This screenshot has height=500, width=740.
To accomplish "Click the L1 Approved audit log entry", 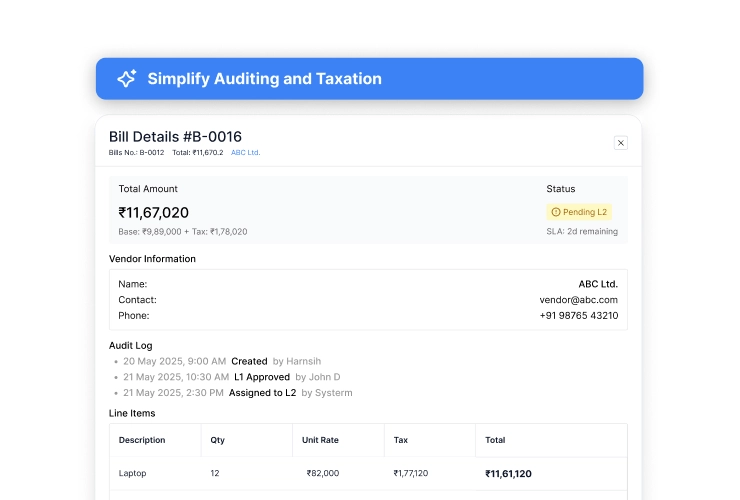I will 261,377.
